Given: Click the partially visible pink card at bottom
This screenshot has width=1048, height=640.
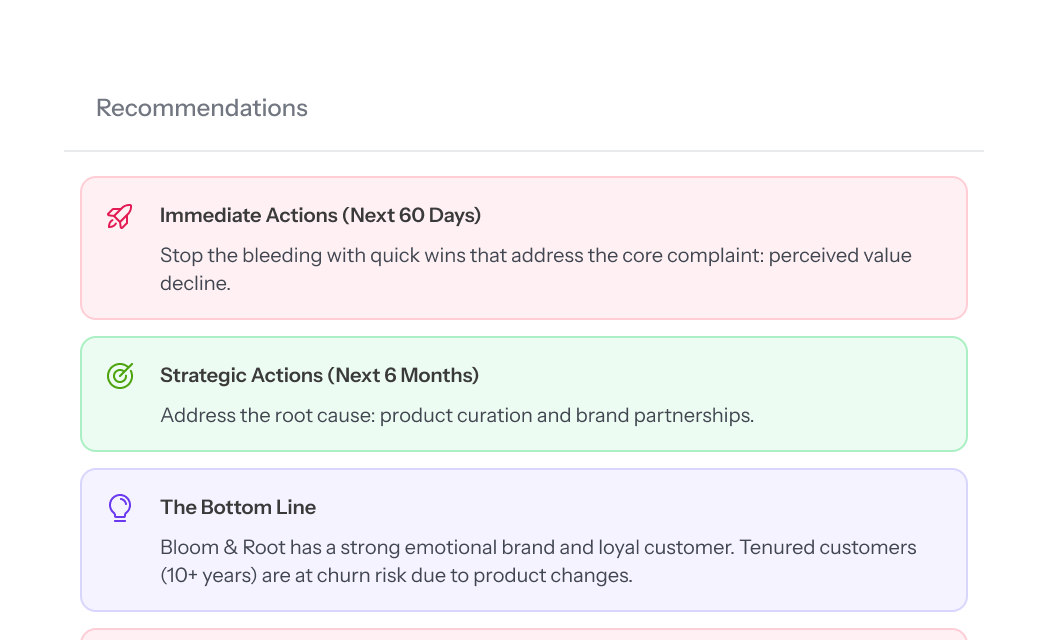Looking at the screenshot, I should pos(523,634).
